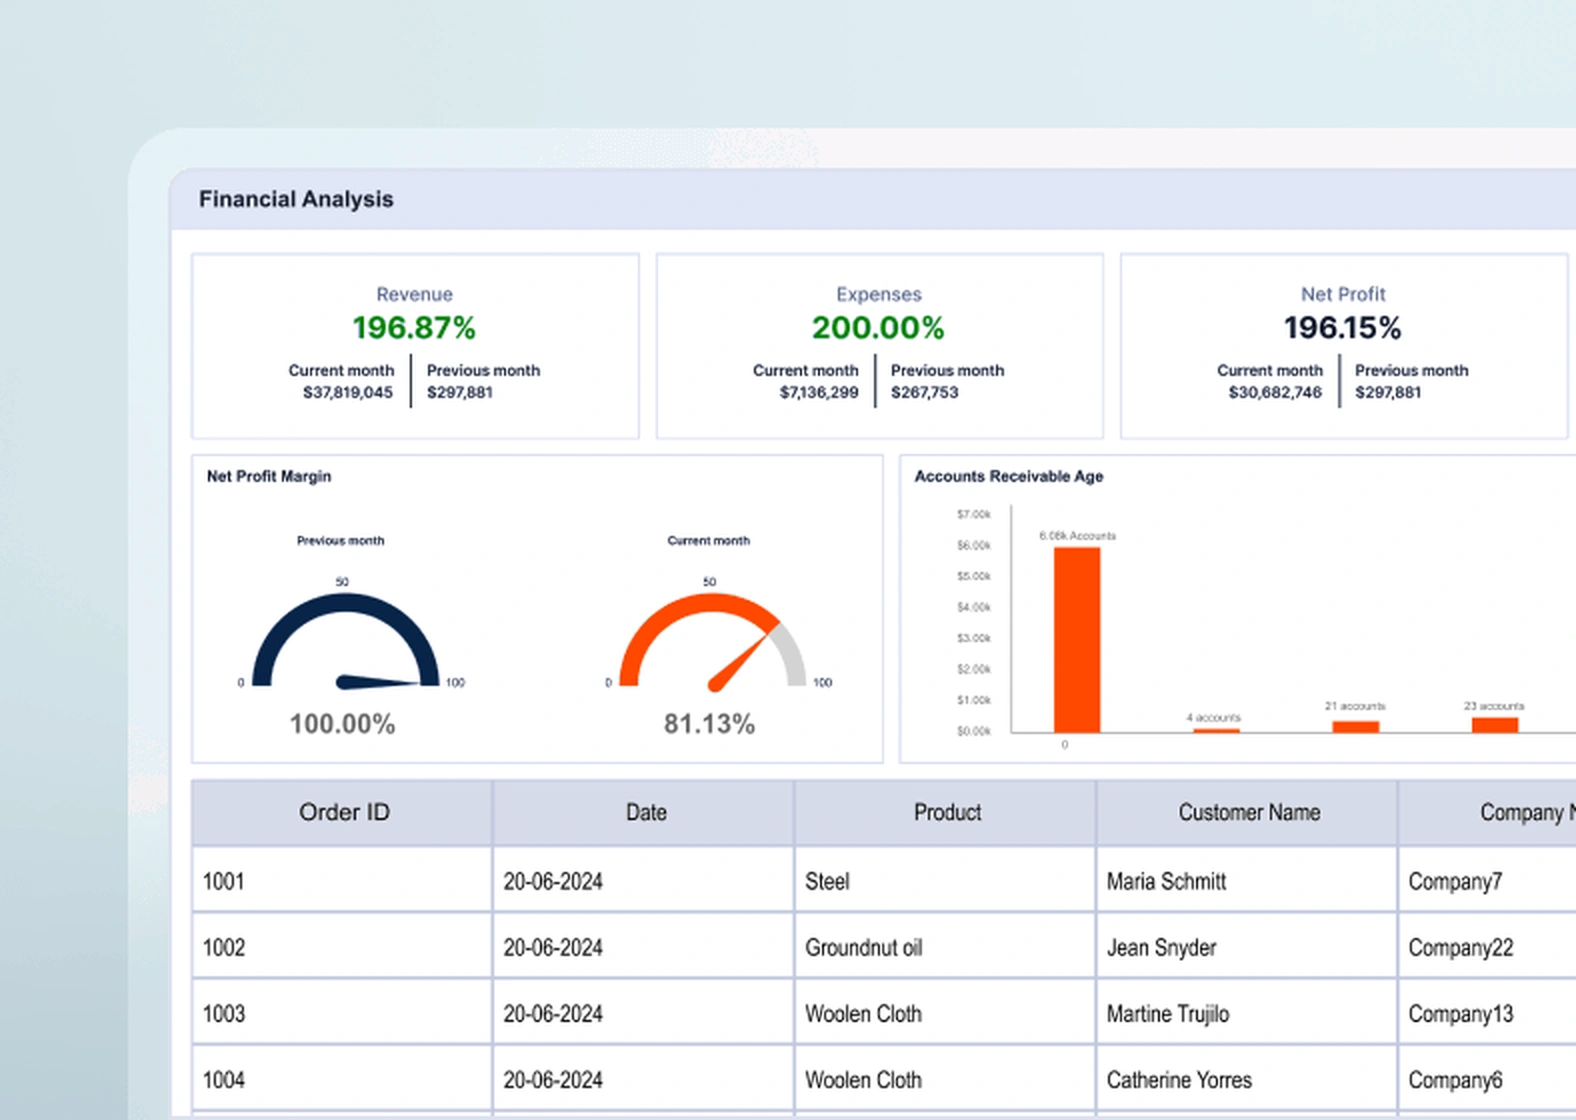Click the Company7 cell
The image size is (1576, 1120).
[1488, 881]
